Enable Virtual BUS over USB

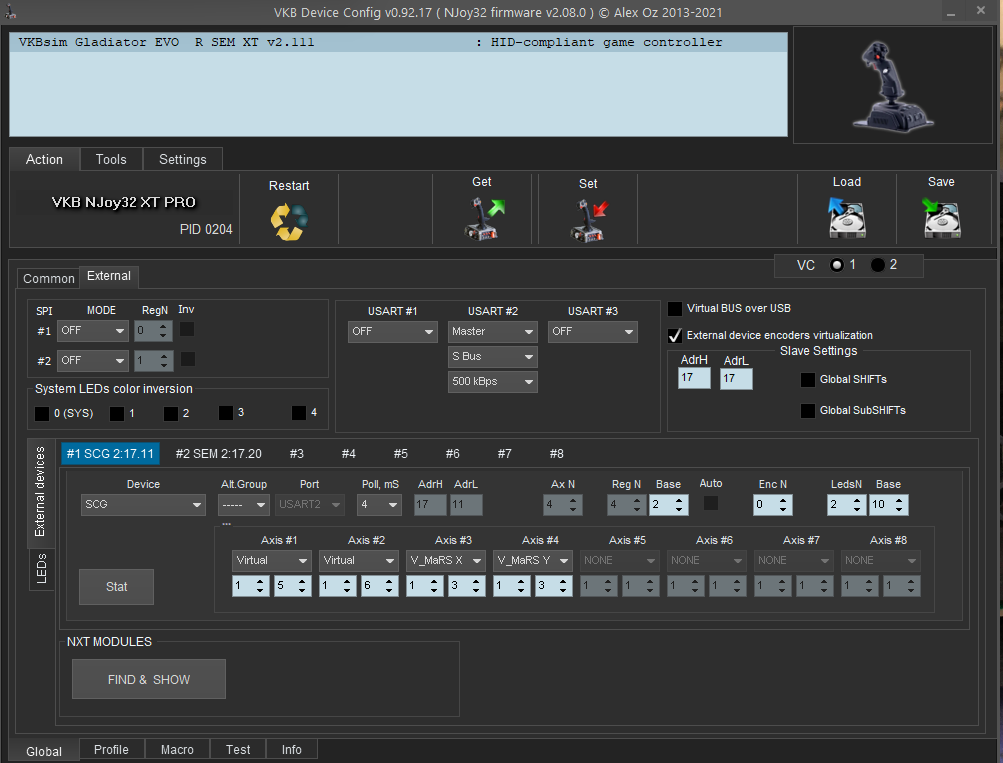(674, 309)
